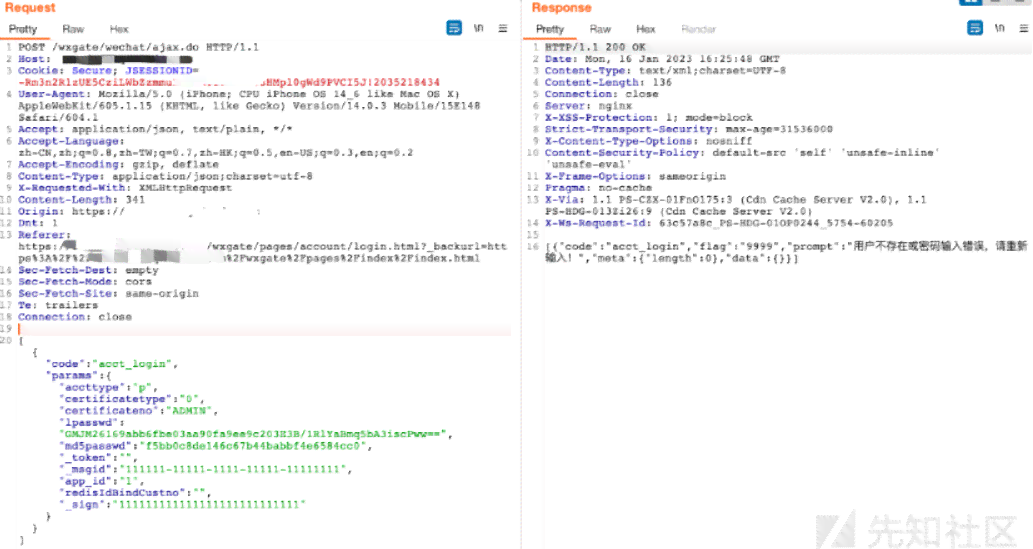Click the "app_id":"1" parameter
This screenshot has height=549, width=1033.
point(102,482)
